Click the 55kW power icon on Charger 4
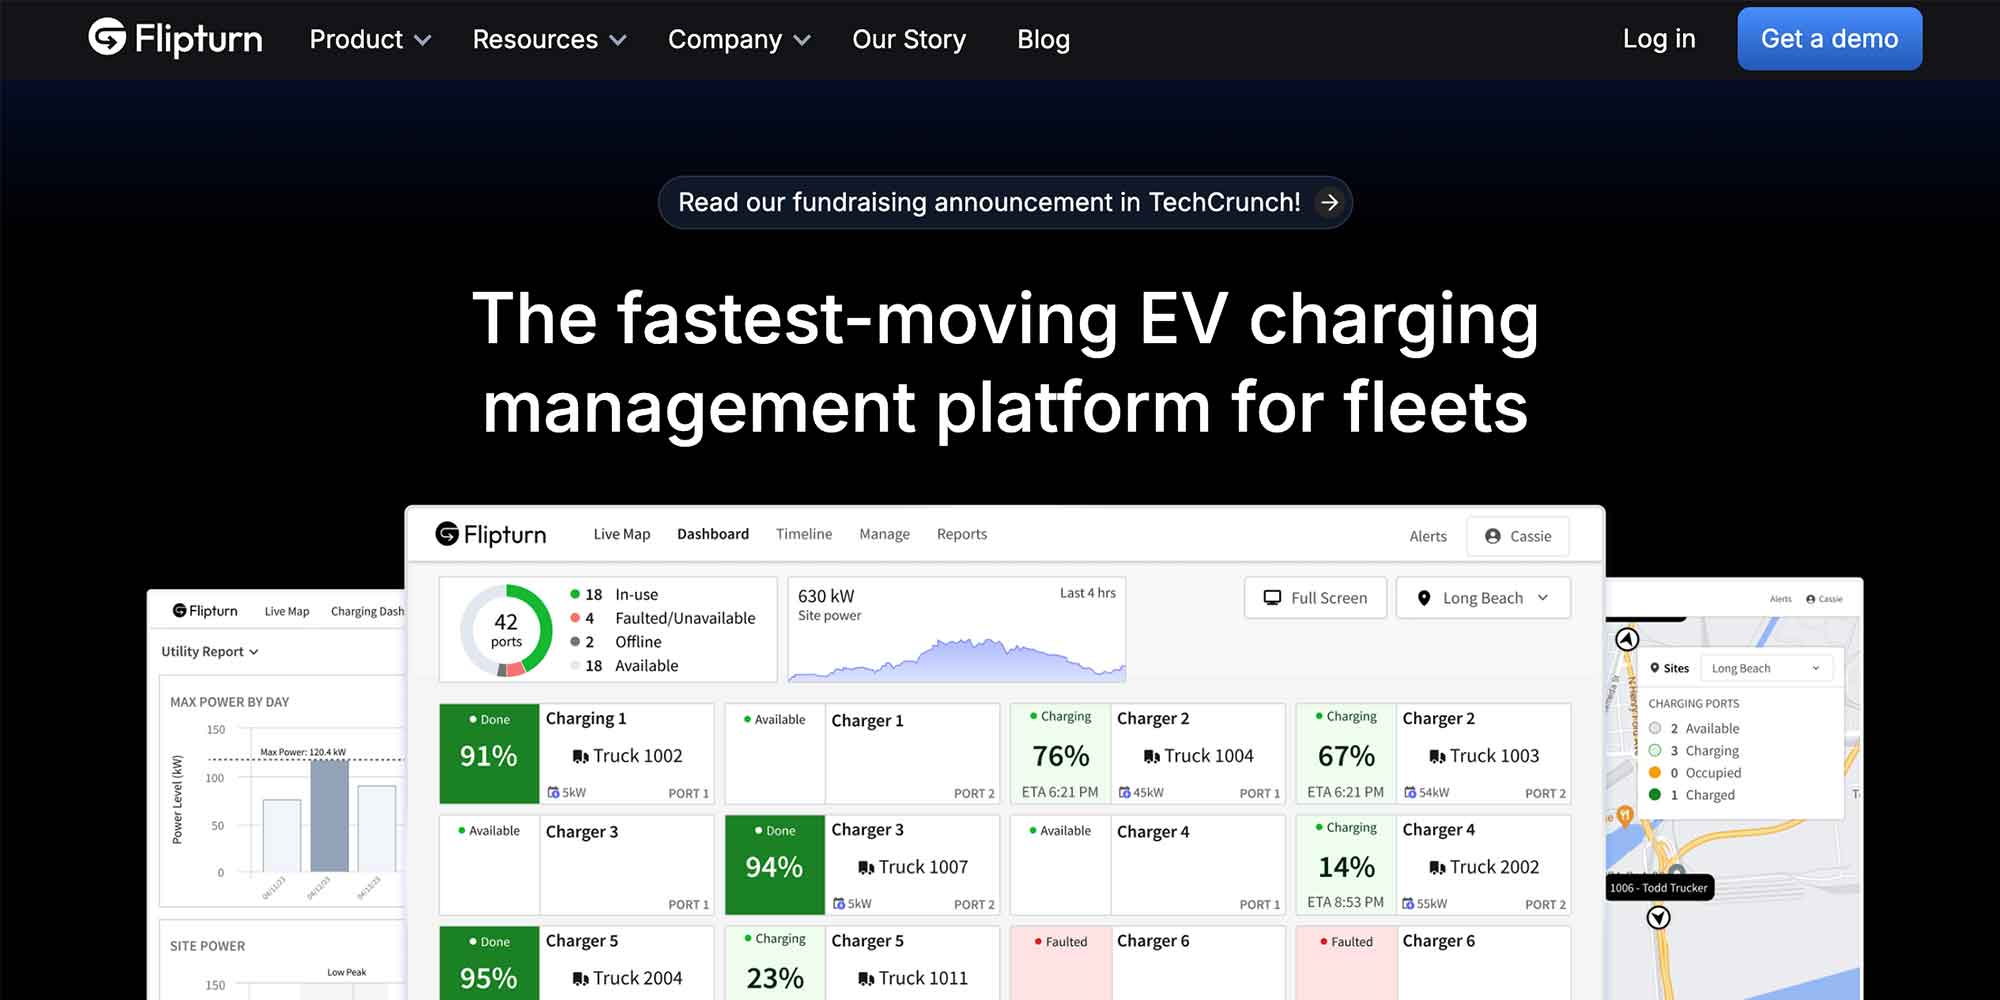The width and height of the screenshot is (2000, 1000). coord(1408,903)
